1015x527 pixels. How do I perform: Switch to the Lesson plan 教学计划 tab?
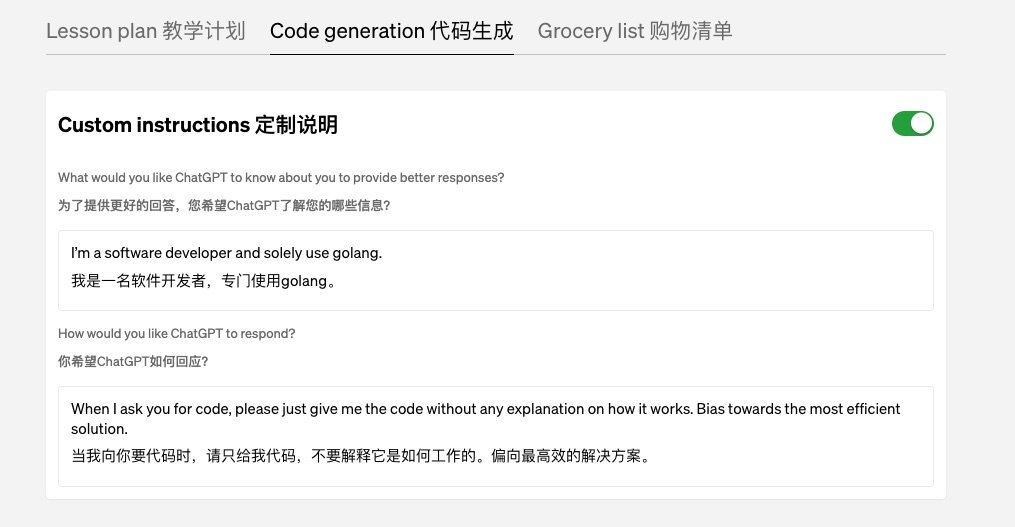(145, 31)
